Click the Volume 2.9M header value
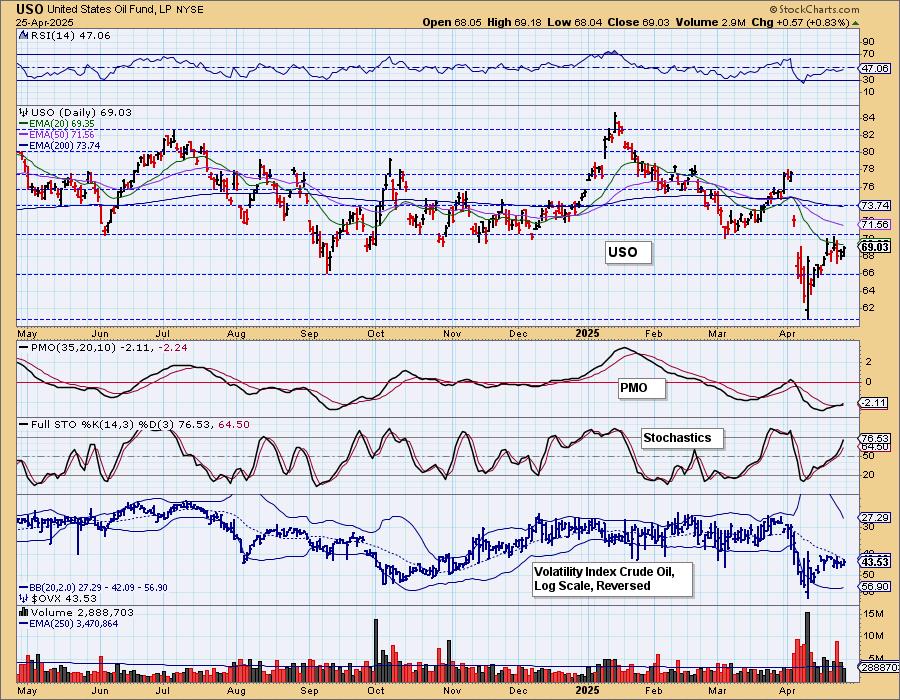Screen dimensions: 900x700 710,22
